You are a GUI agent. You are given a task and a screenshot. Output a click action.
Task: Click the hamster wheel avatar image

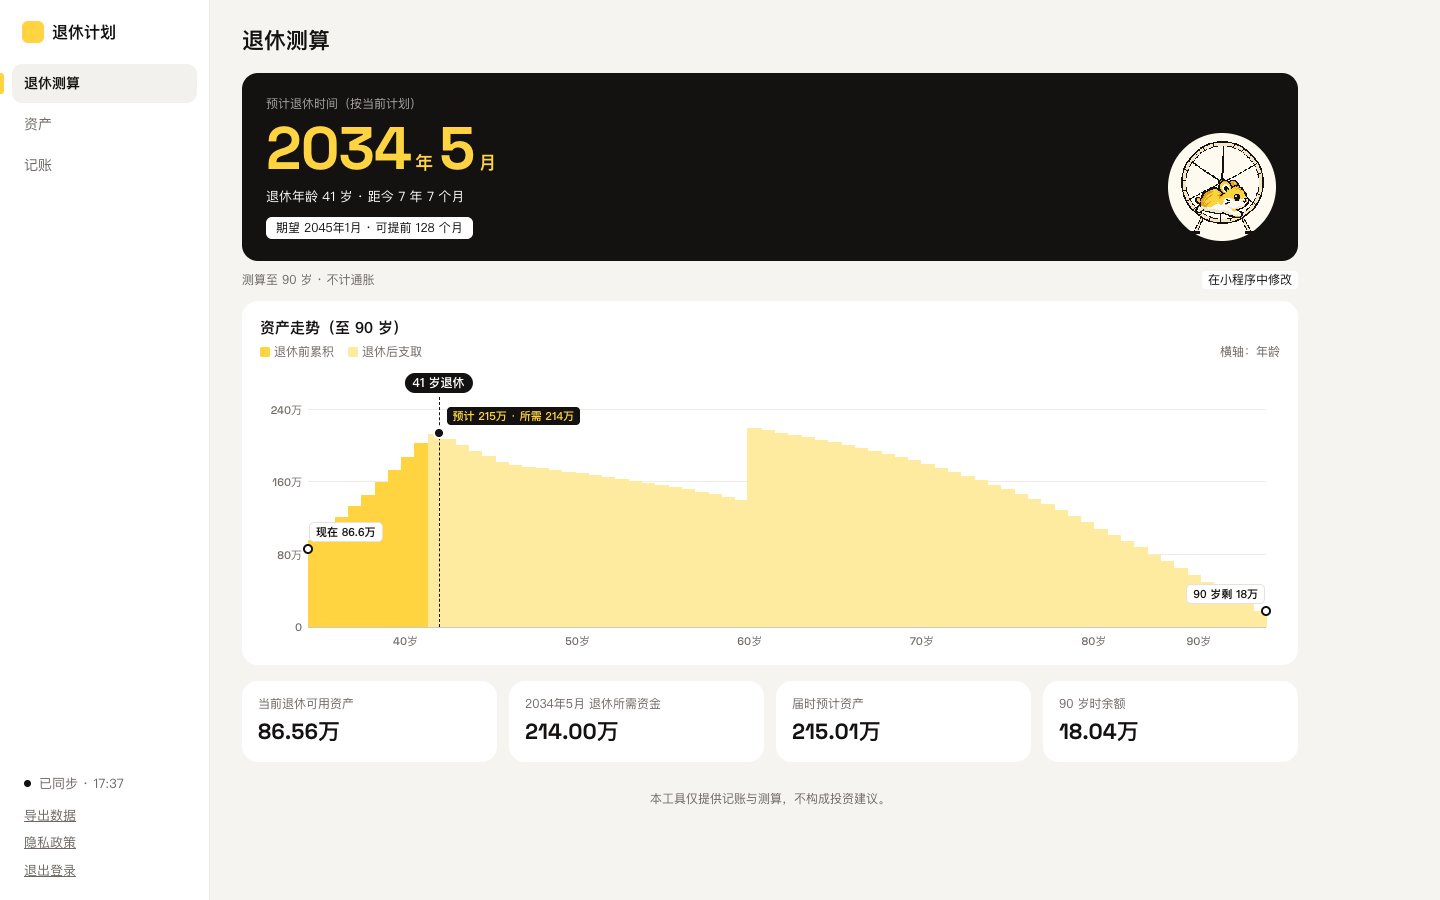pos(1222,187)
